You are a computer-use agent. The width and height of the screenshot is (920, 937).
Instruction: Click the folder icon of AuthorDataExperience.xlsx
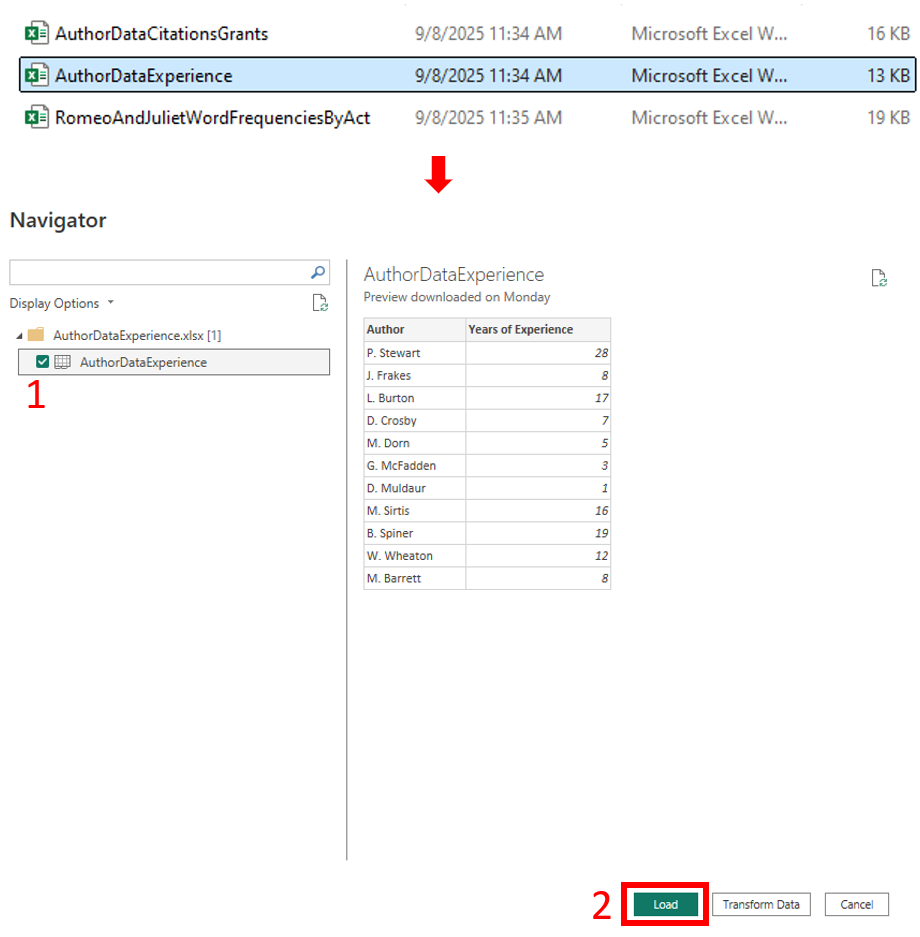coord(36,335)
